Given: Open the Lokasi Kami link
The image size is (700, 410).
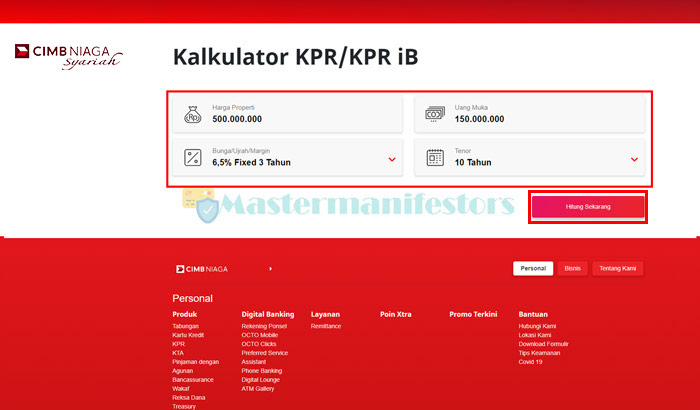Looking at the screenshot, I should click(x=535, y=335).
